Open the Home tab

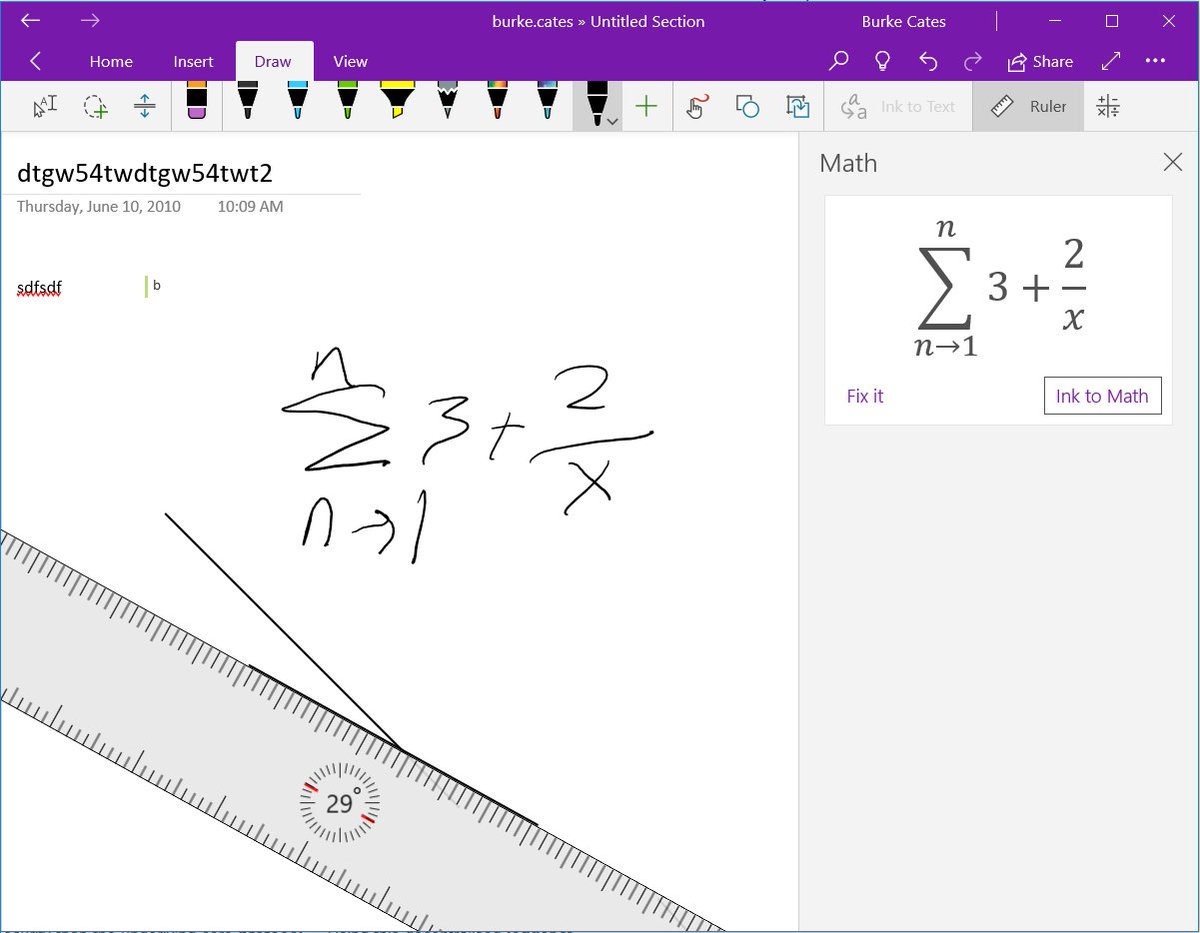[111, 61]
